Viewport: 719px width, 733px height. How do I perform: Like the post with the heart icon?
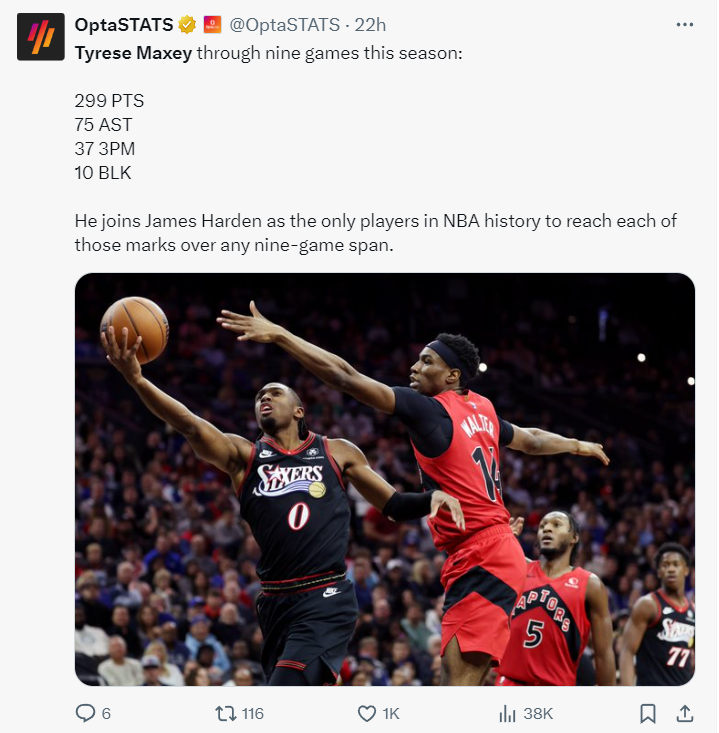367,713
